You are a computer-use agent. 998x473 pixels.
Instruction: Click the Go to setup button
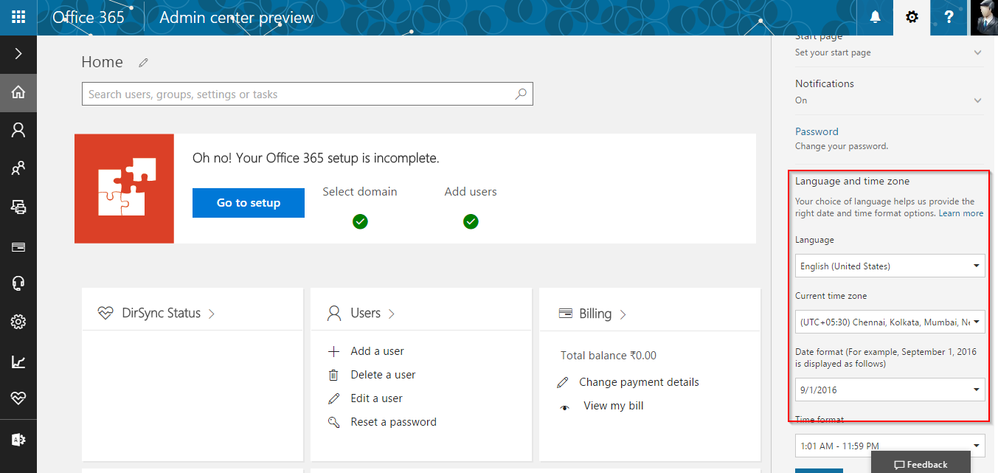click(x=248, y=203)
